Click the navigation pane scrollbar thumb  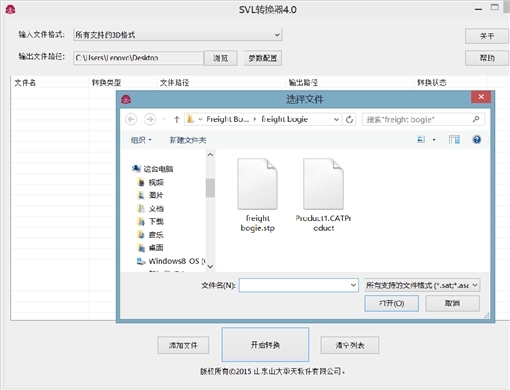pos(210,188)
